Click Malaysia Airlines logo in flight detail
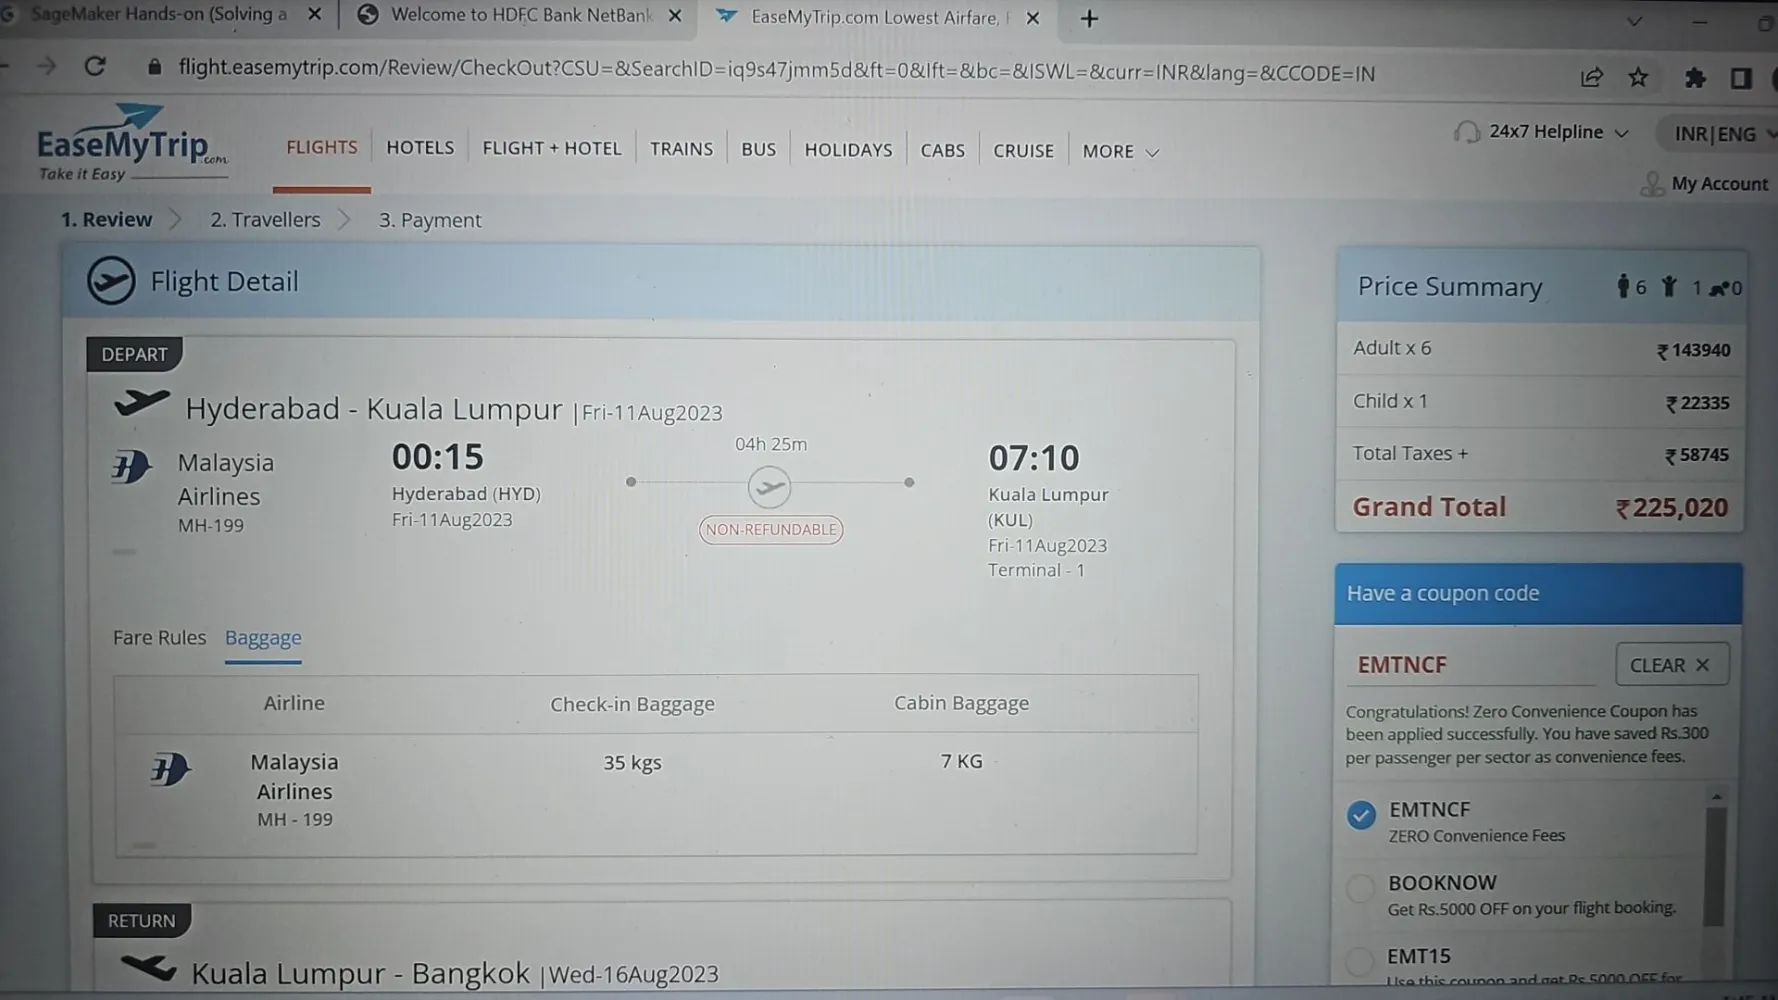 pos(131,466)
